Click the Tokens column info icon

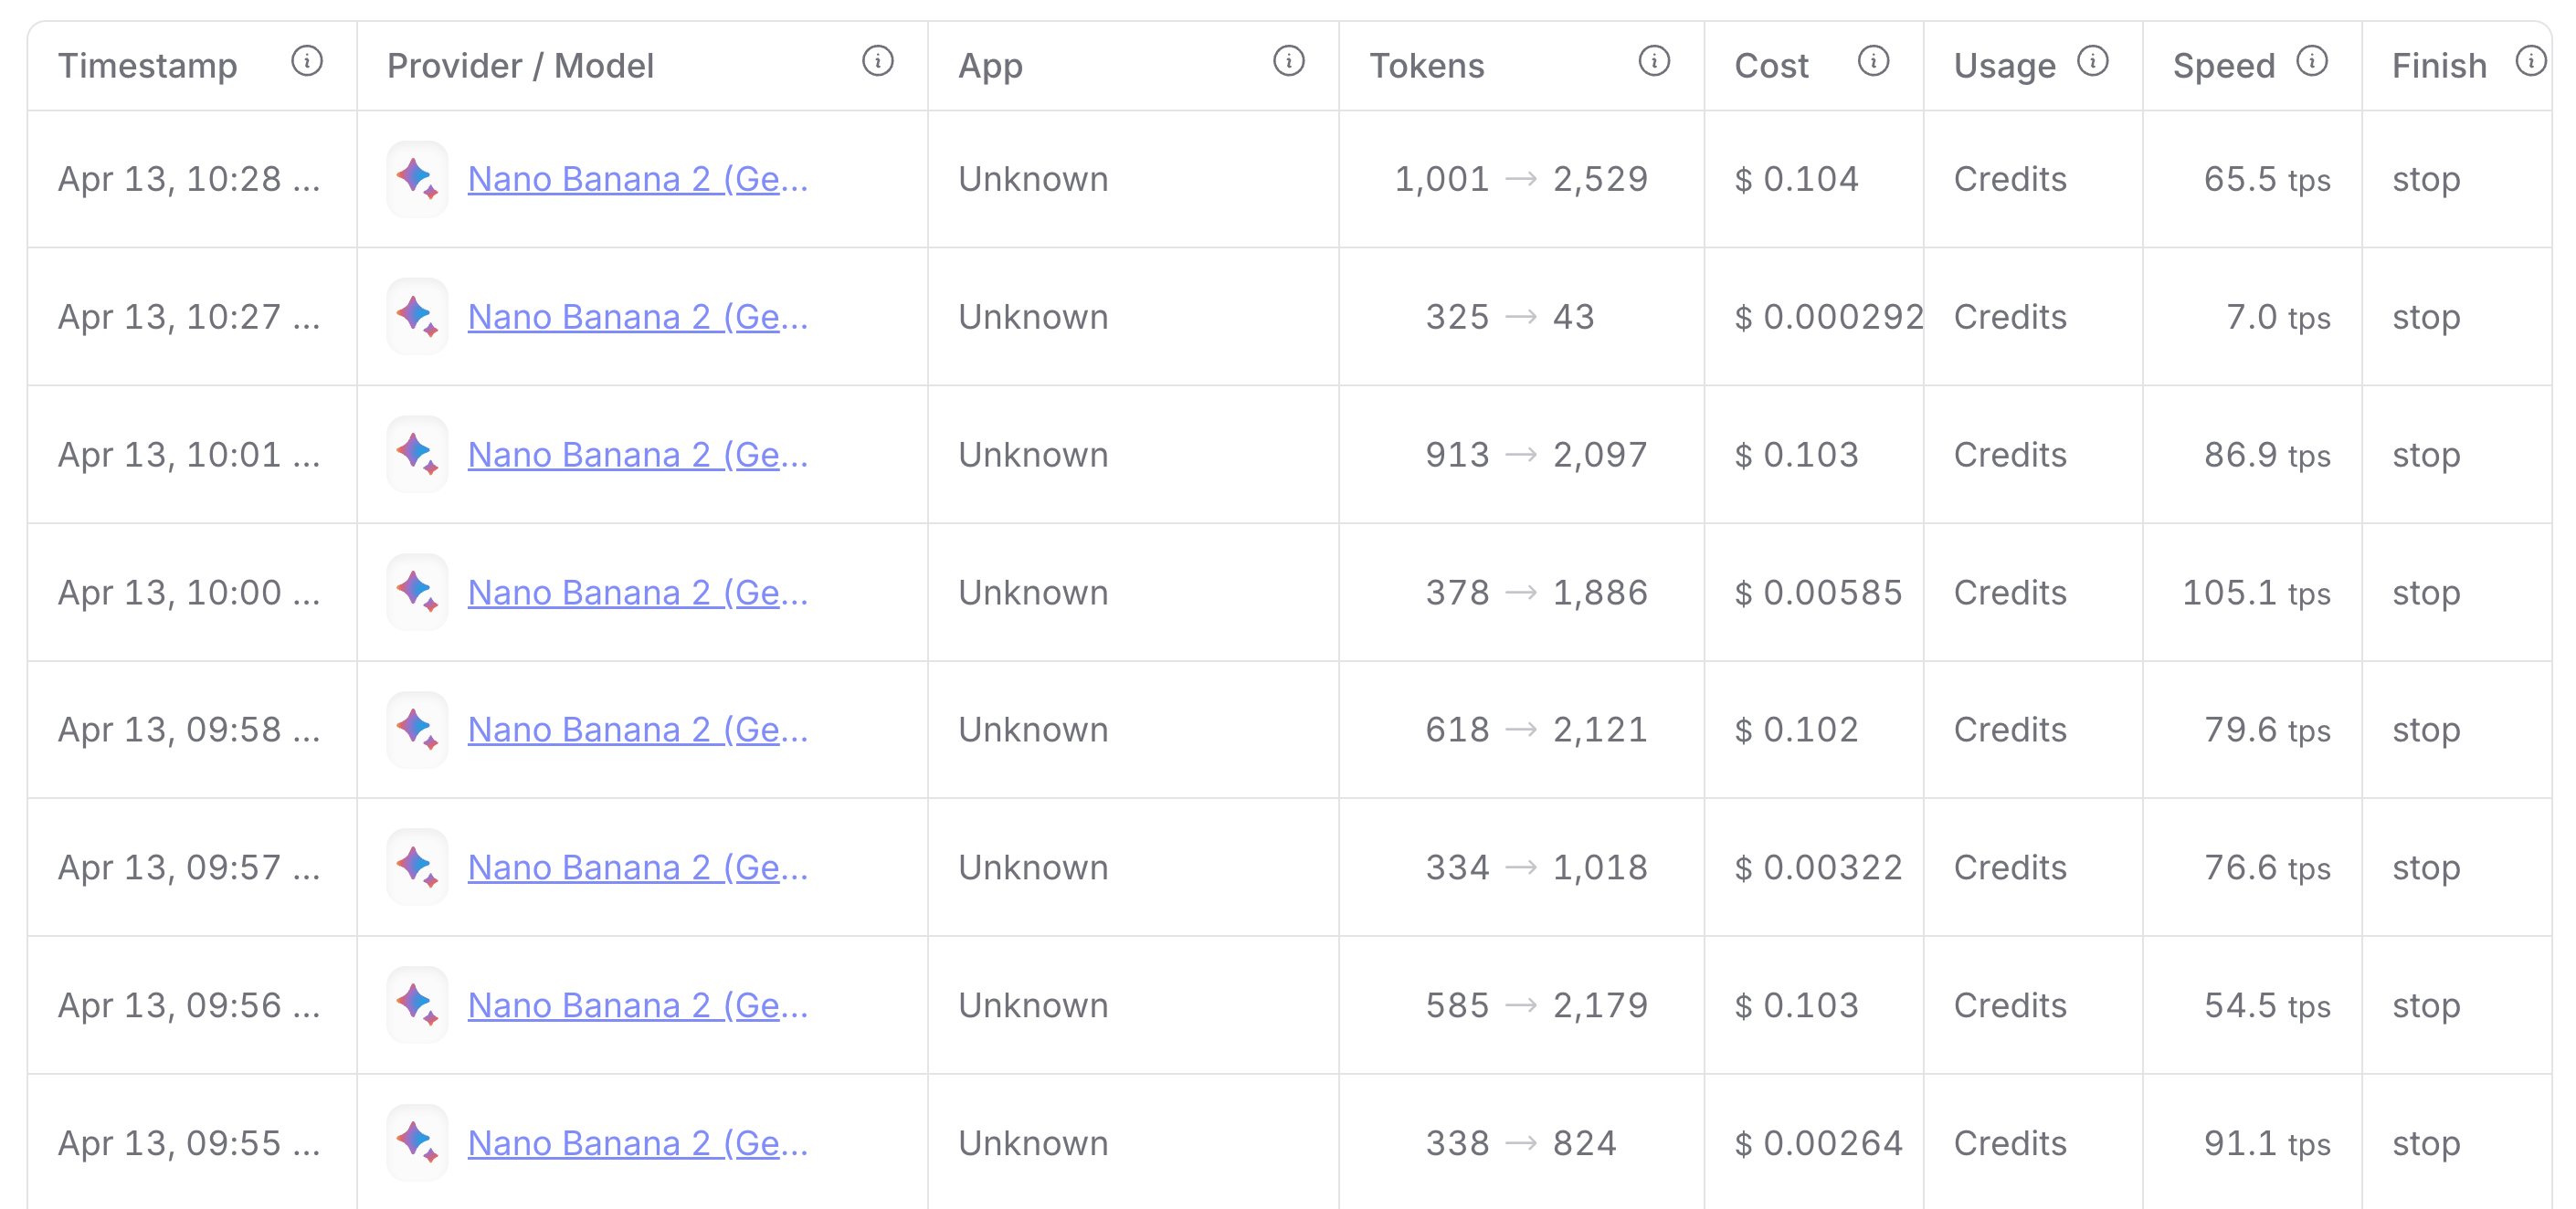tap(1654, 62)
